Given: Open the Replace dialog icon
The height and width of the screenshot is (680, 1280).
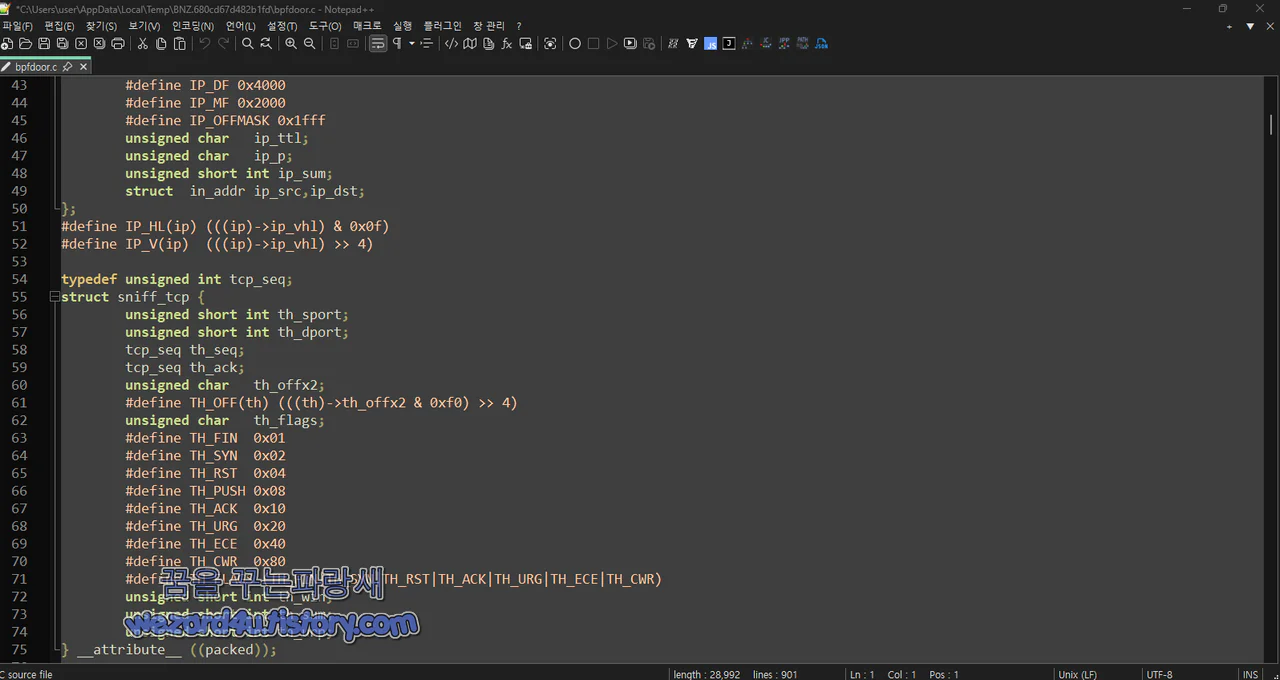Looking at the screenshot, I should pyautogui.click(x=266, y=44).
